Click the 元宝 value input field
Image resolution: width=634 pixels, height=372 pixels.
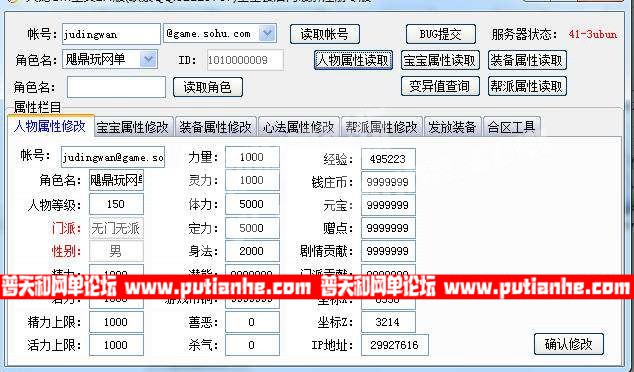pos(388,205)
